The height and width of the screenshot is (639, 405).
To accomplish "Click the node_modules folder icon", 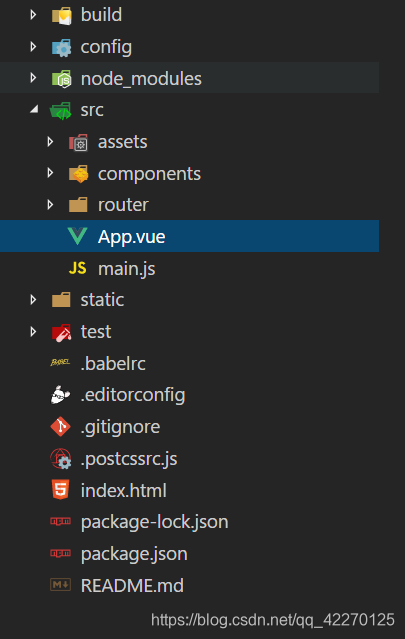I will pos(62,78).
